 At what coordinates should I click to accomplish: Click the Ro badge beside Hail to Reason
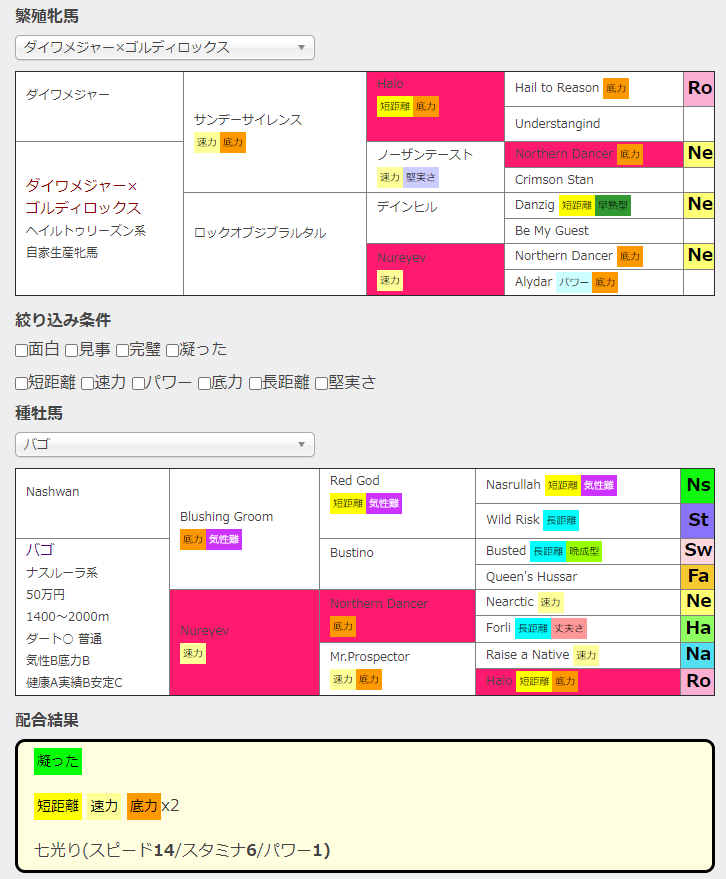tap(699, 88)
